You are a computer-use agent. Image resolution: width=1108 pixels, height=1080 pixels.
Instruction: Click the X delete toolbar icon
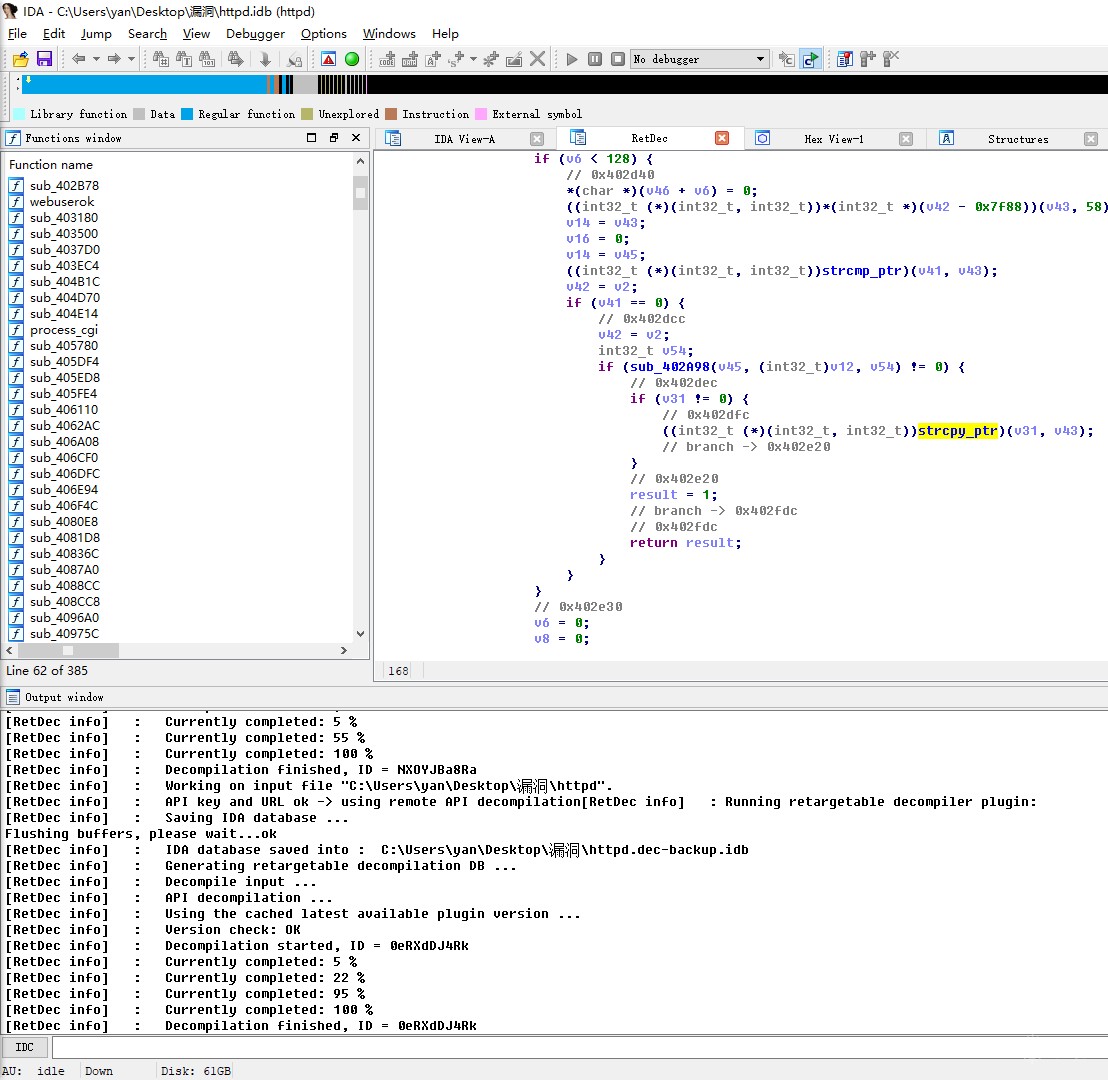538,59
